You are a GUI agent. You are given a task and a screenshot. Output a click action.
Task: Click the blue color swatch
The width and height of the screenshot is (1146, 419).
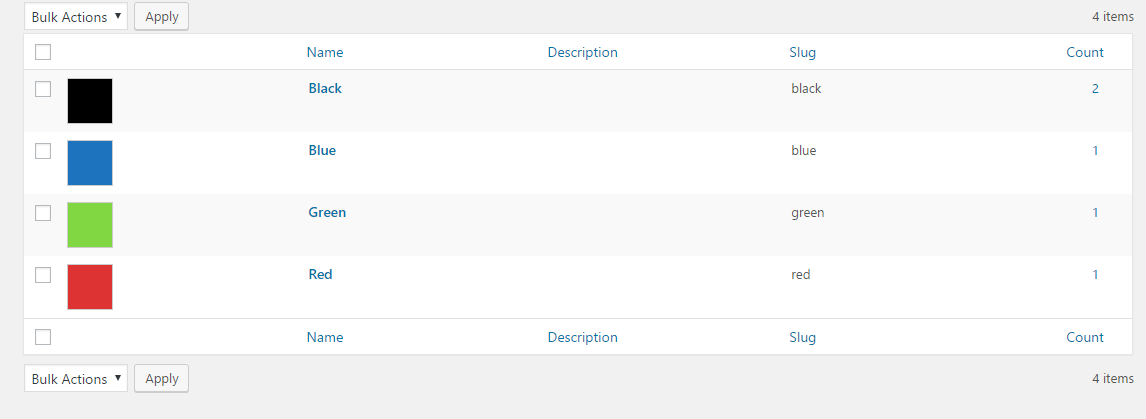pyautogui.click(x=90, y=163)
